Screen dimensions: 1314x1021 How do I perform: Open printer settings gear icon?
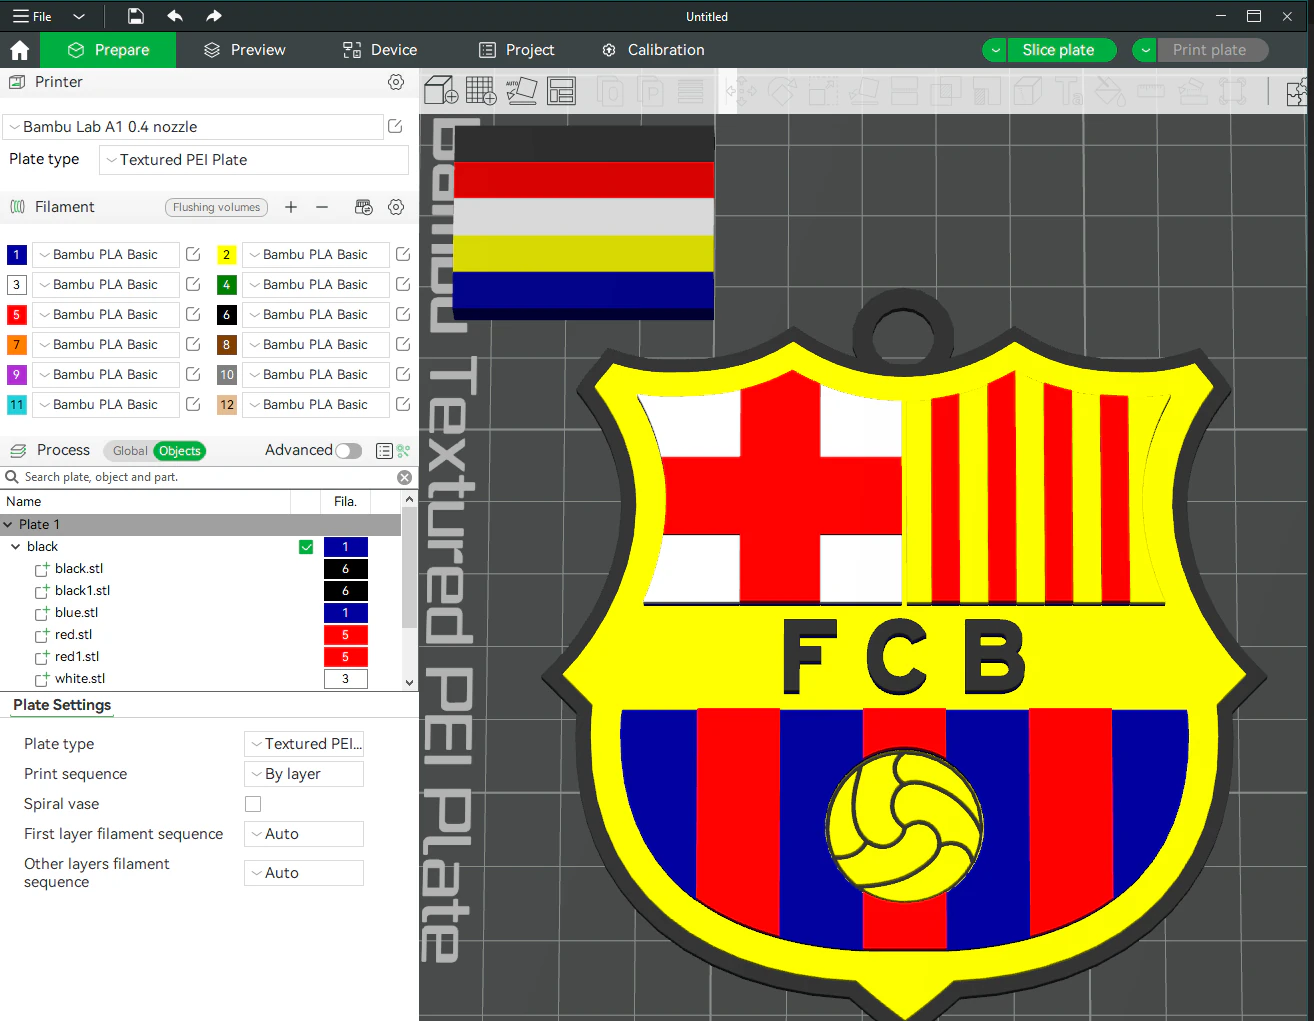pos(396,82)
